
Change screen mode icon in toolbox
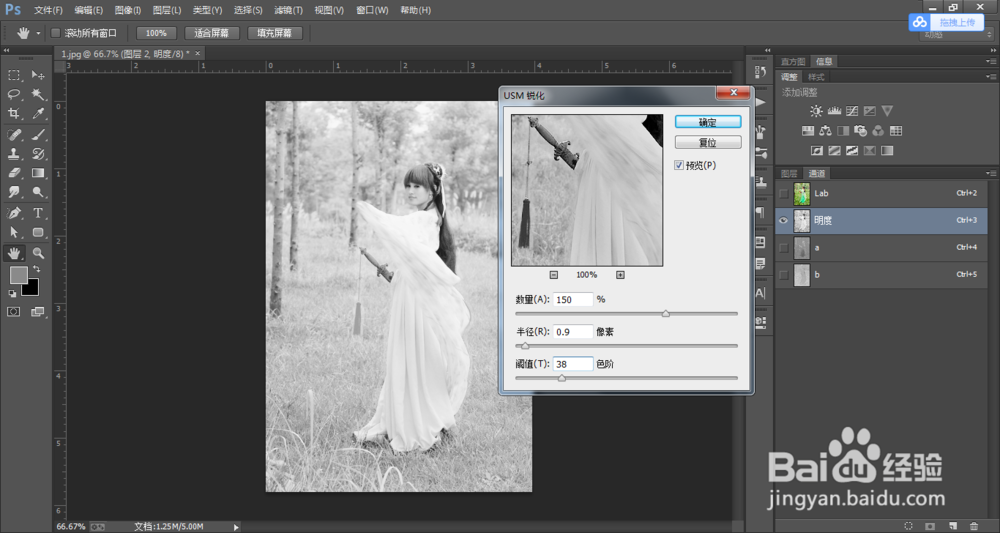(x=38, y=312)
